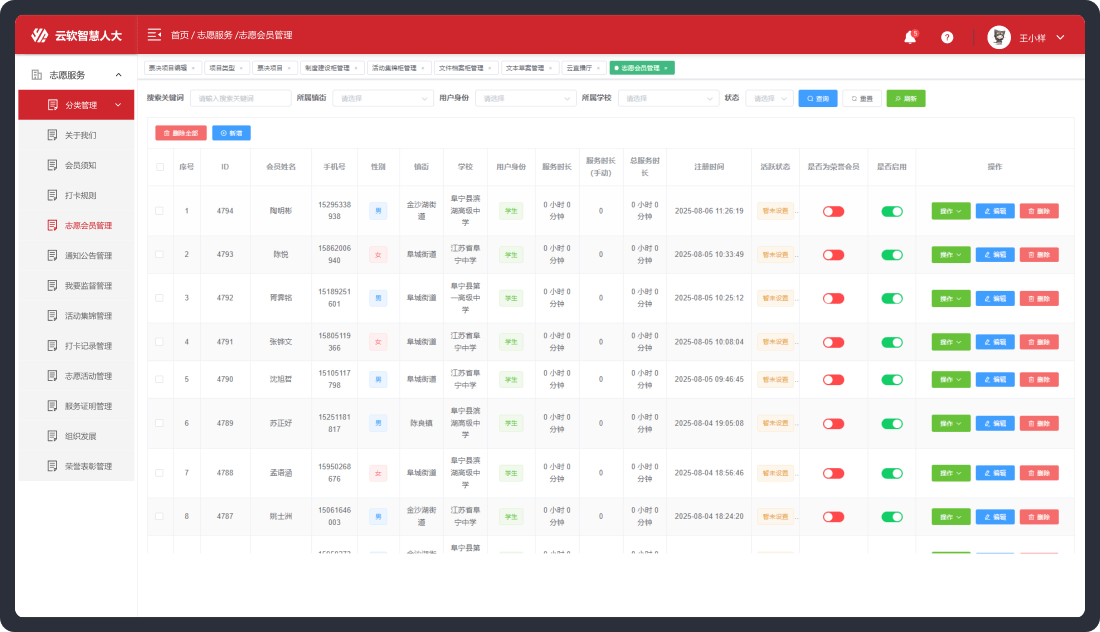1100x632 pixels.
Task: Click the icon beside 组织发展
Action: 53,436
